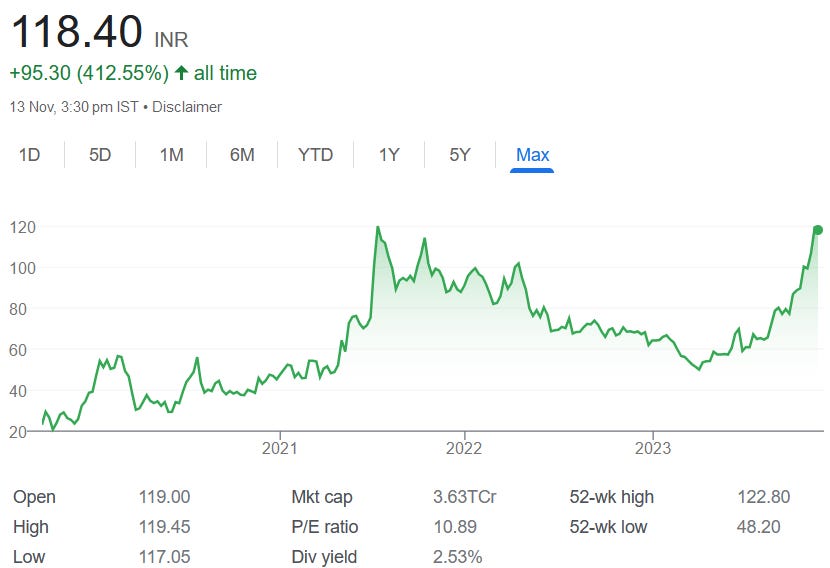
Task: Open the Disclaimer link
Action: (187, 107)
